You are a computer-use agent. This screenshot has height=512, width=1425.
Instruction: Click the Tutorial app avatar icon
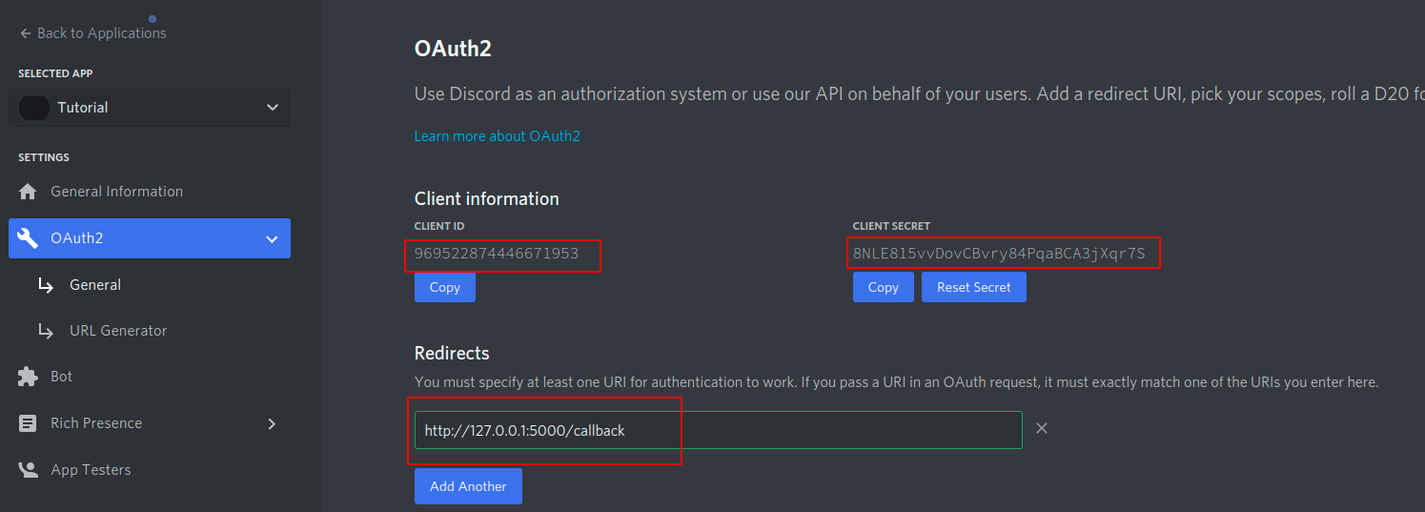tap(35, 107)
